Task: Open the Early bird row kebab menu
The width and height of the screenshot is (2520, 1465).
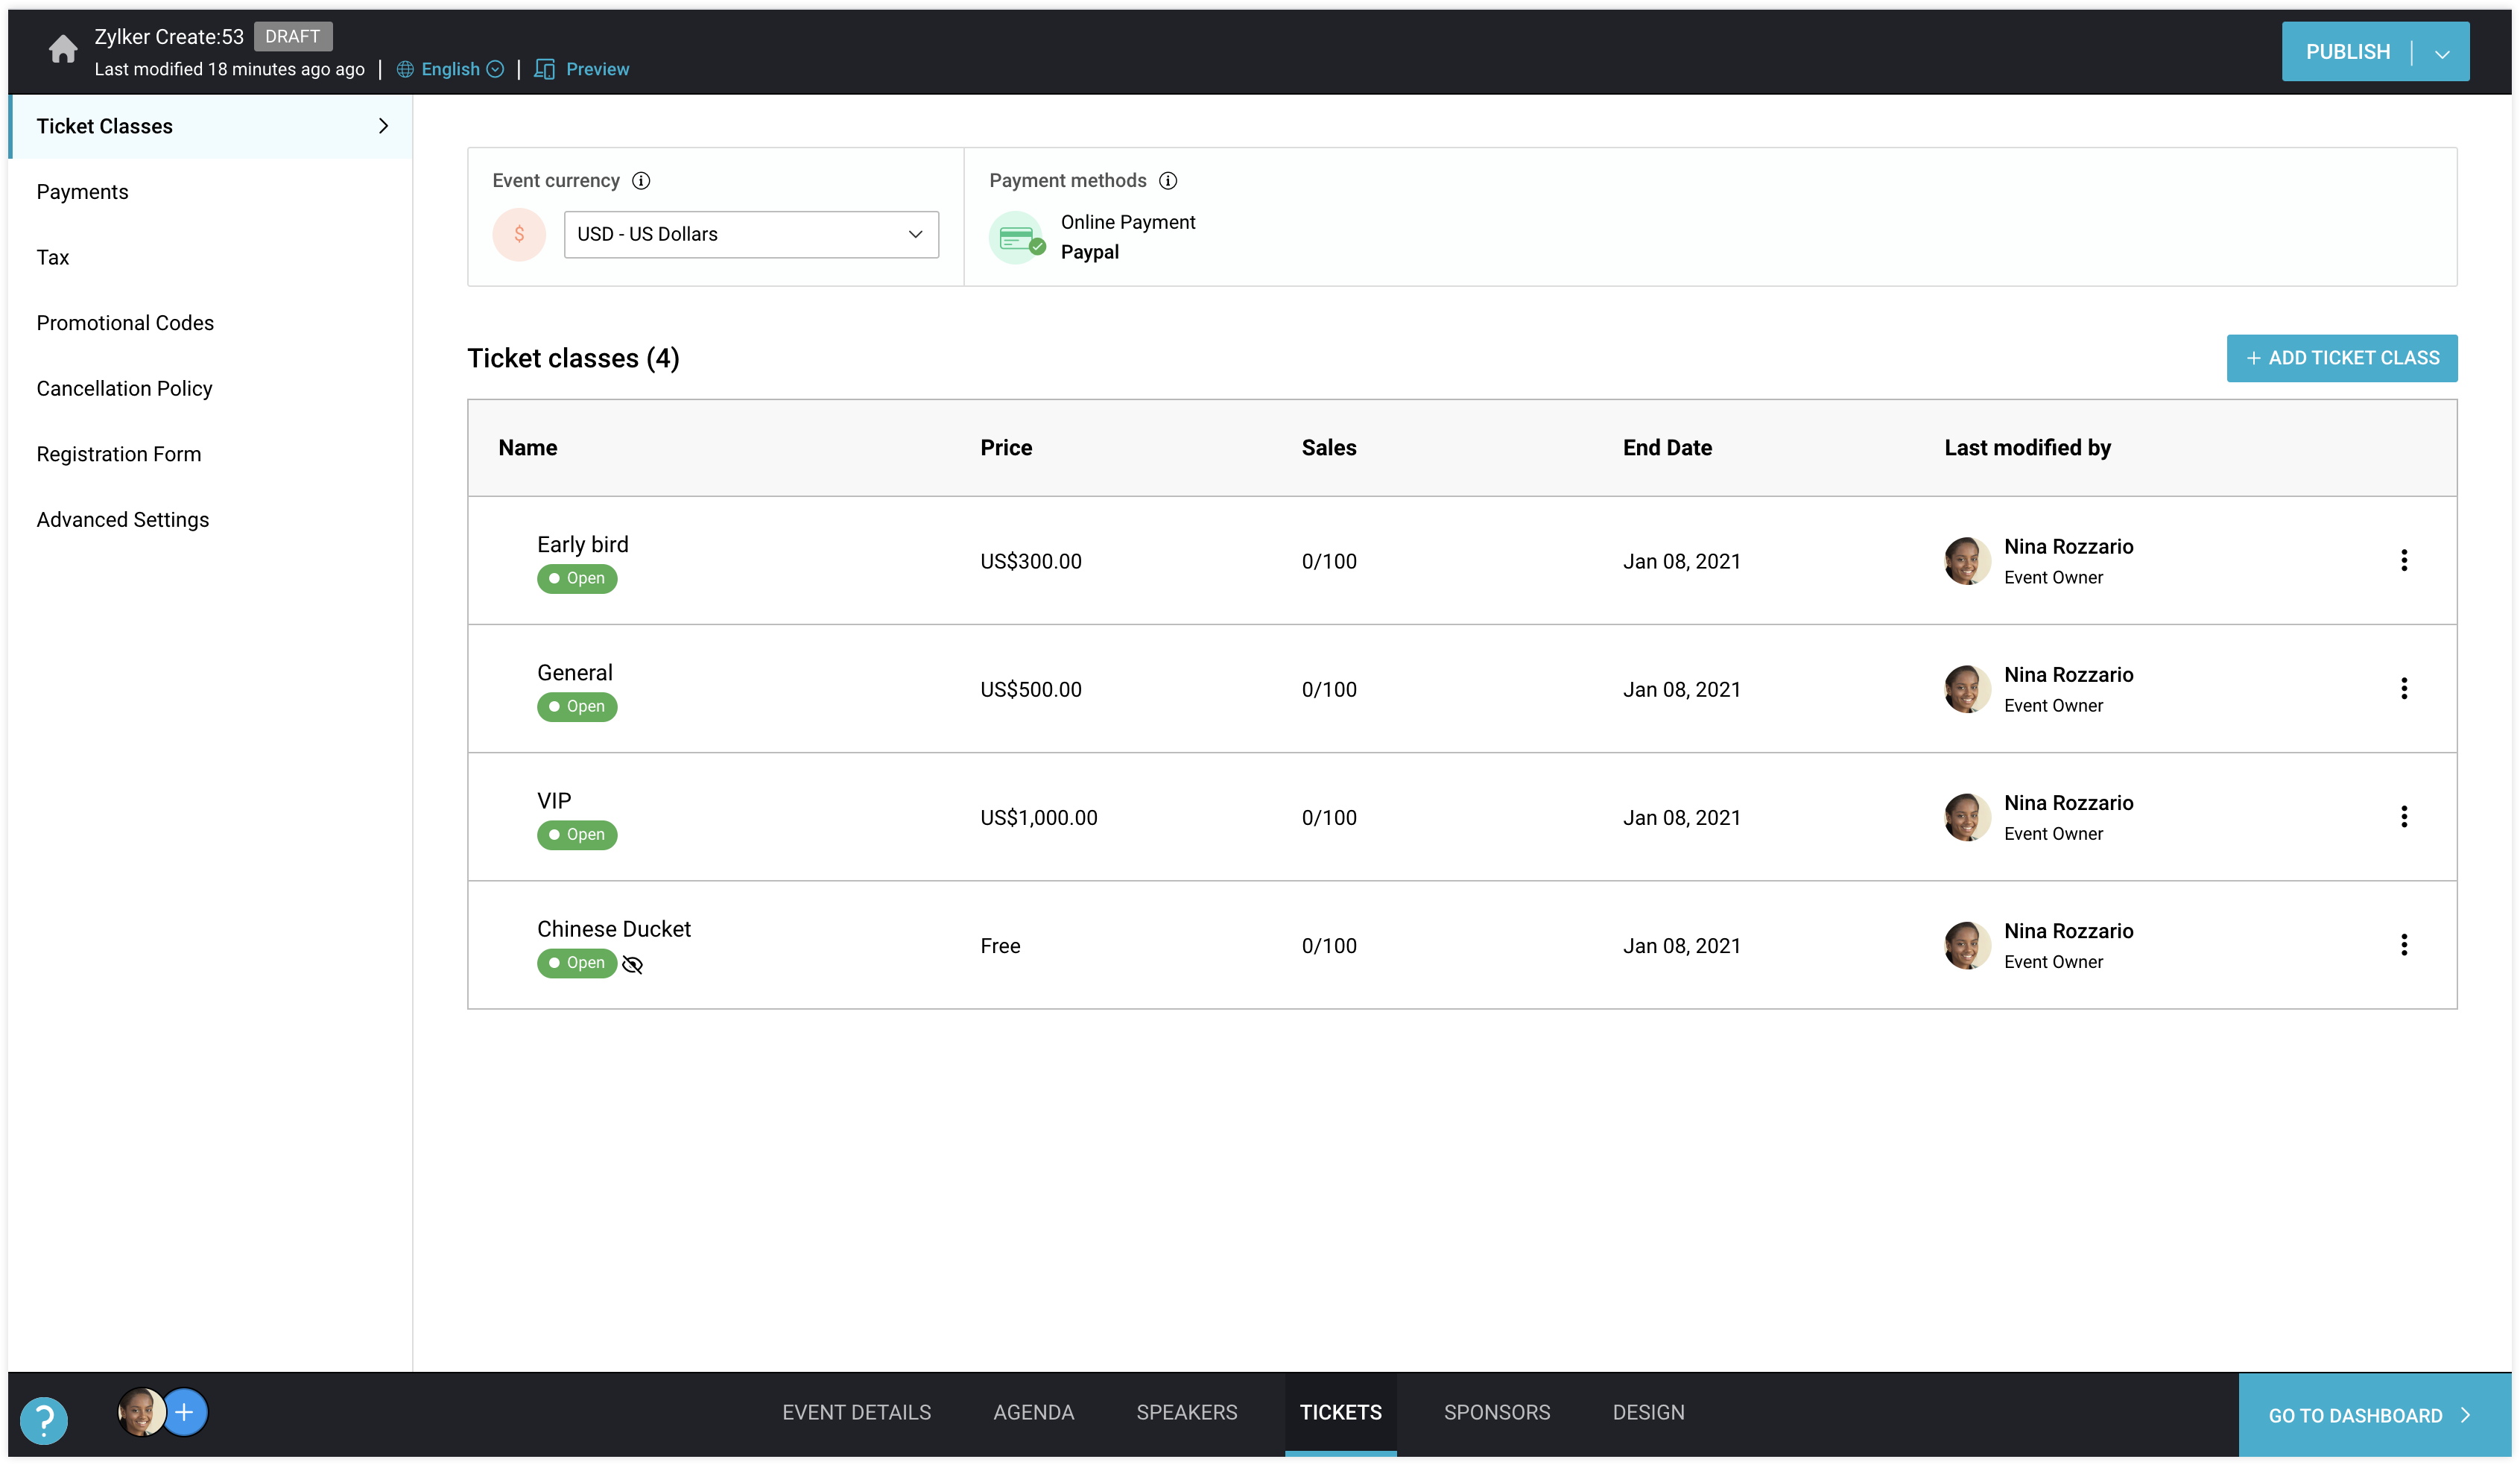Action: click(2405, 560)
